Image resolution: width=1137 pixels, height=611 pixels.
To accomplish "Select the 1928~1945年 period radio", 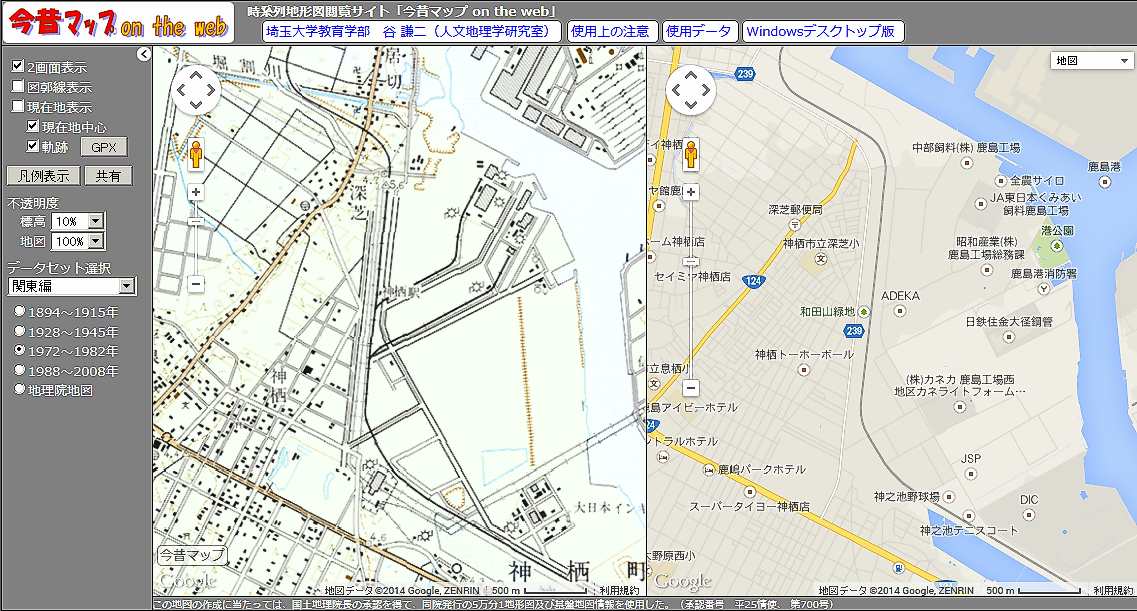I will coord(20,331).
